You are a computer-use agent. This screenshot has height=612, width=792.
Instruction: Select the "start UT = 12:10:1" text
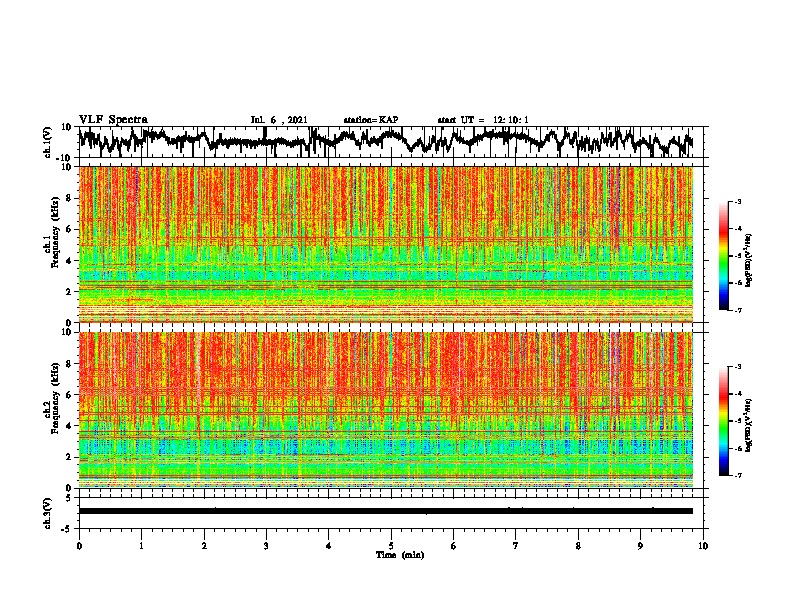483,120
